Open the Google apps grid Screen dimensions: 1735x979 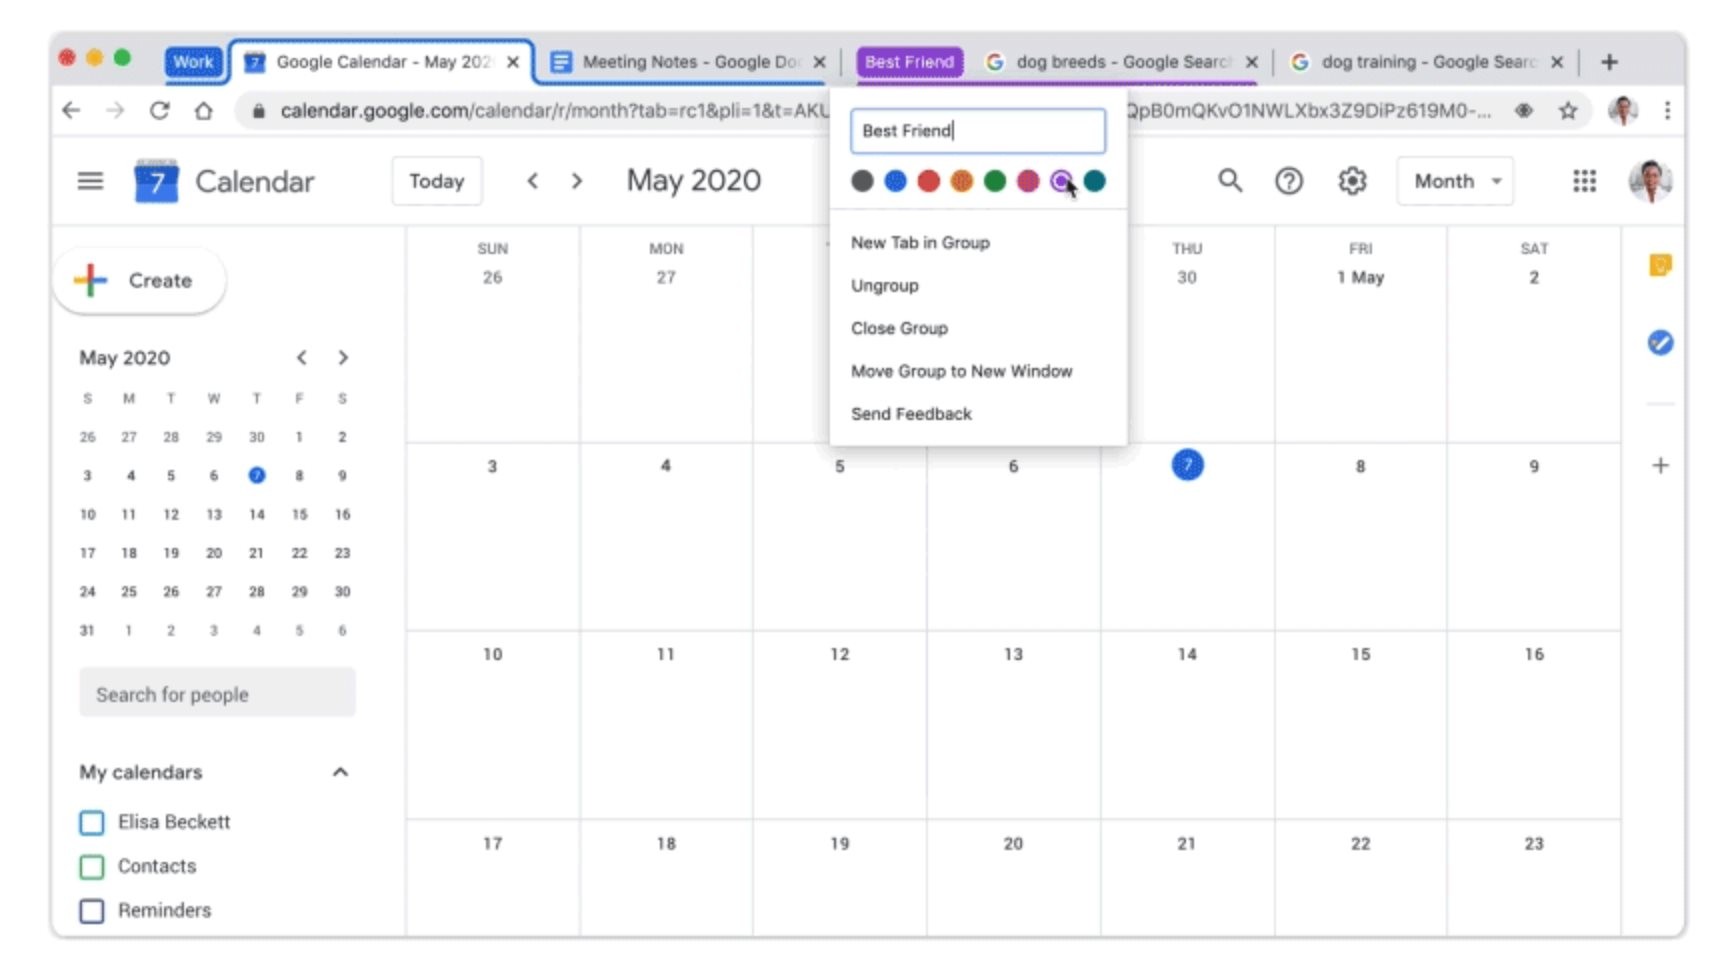1585,181
